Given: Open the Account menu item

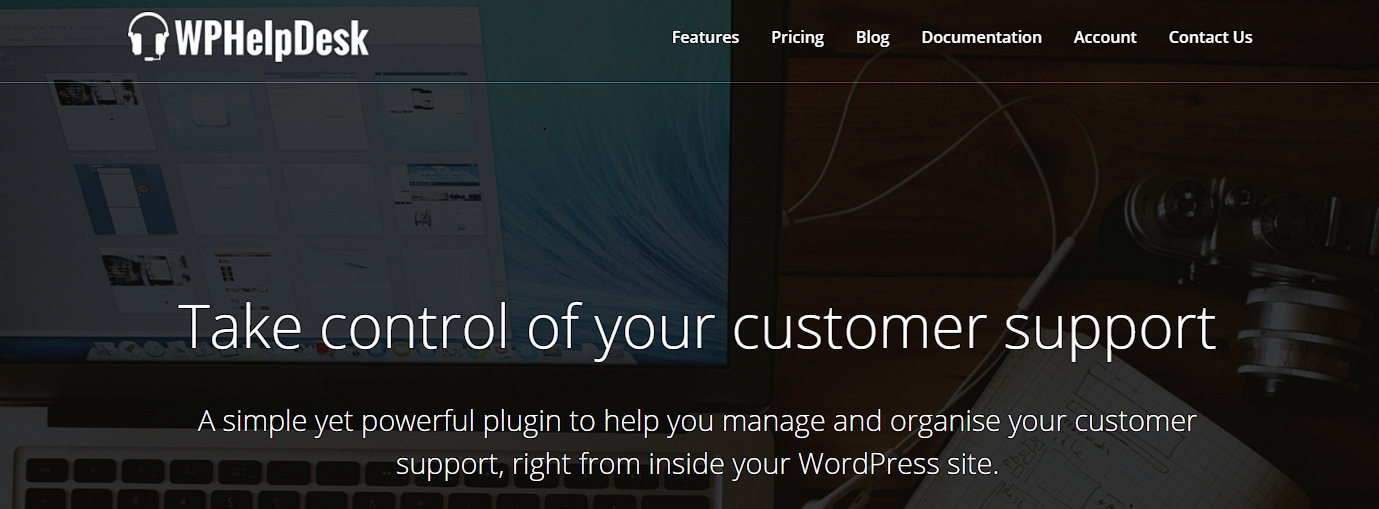Looking at the screenshot, I should 1105,37.
